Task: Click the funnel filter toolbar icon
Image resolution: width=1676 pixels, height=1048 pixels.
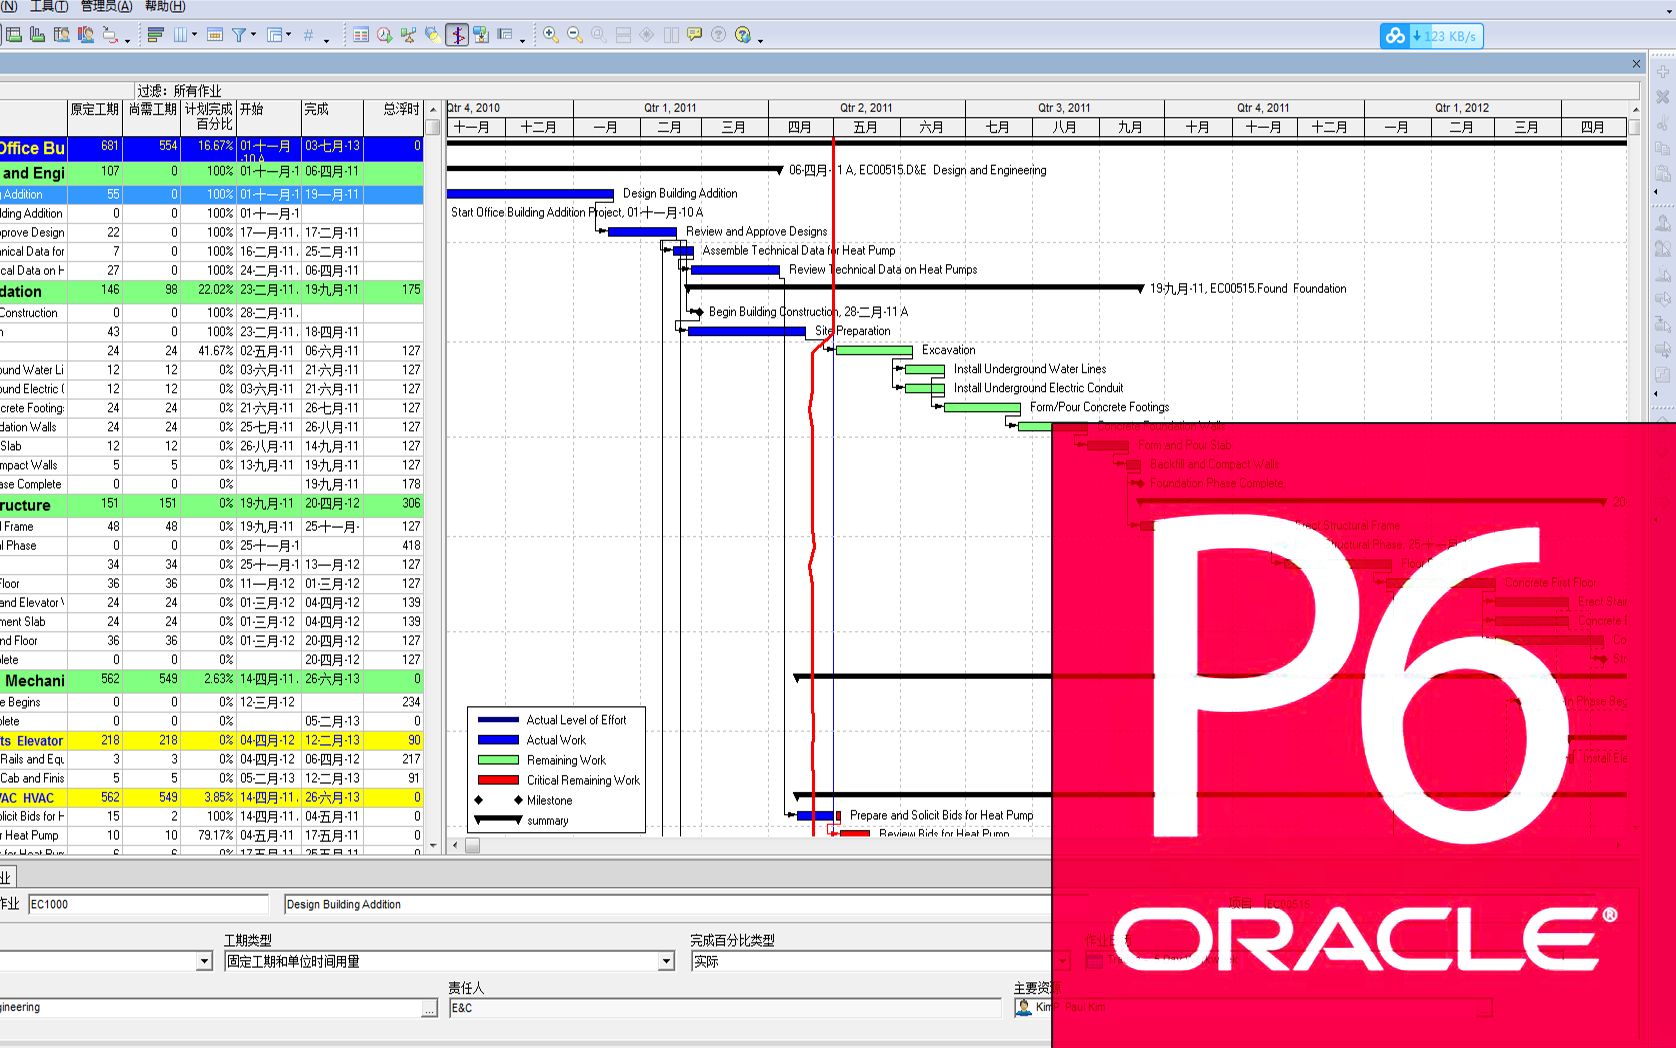Action: click(x=239, y=35)
